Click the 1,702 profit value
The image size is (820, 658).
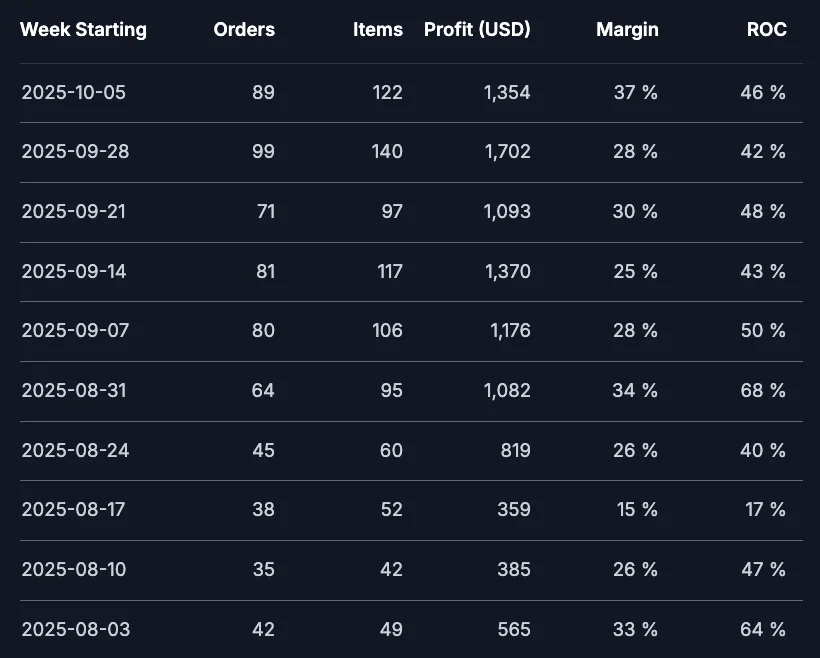click(507, 152)
